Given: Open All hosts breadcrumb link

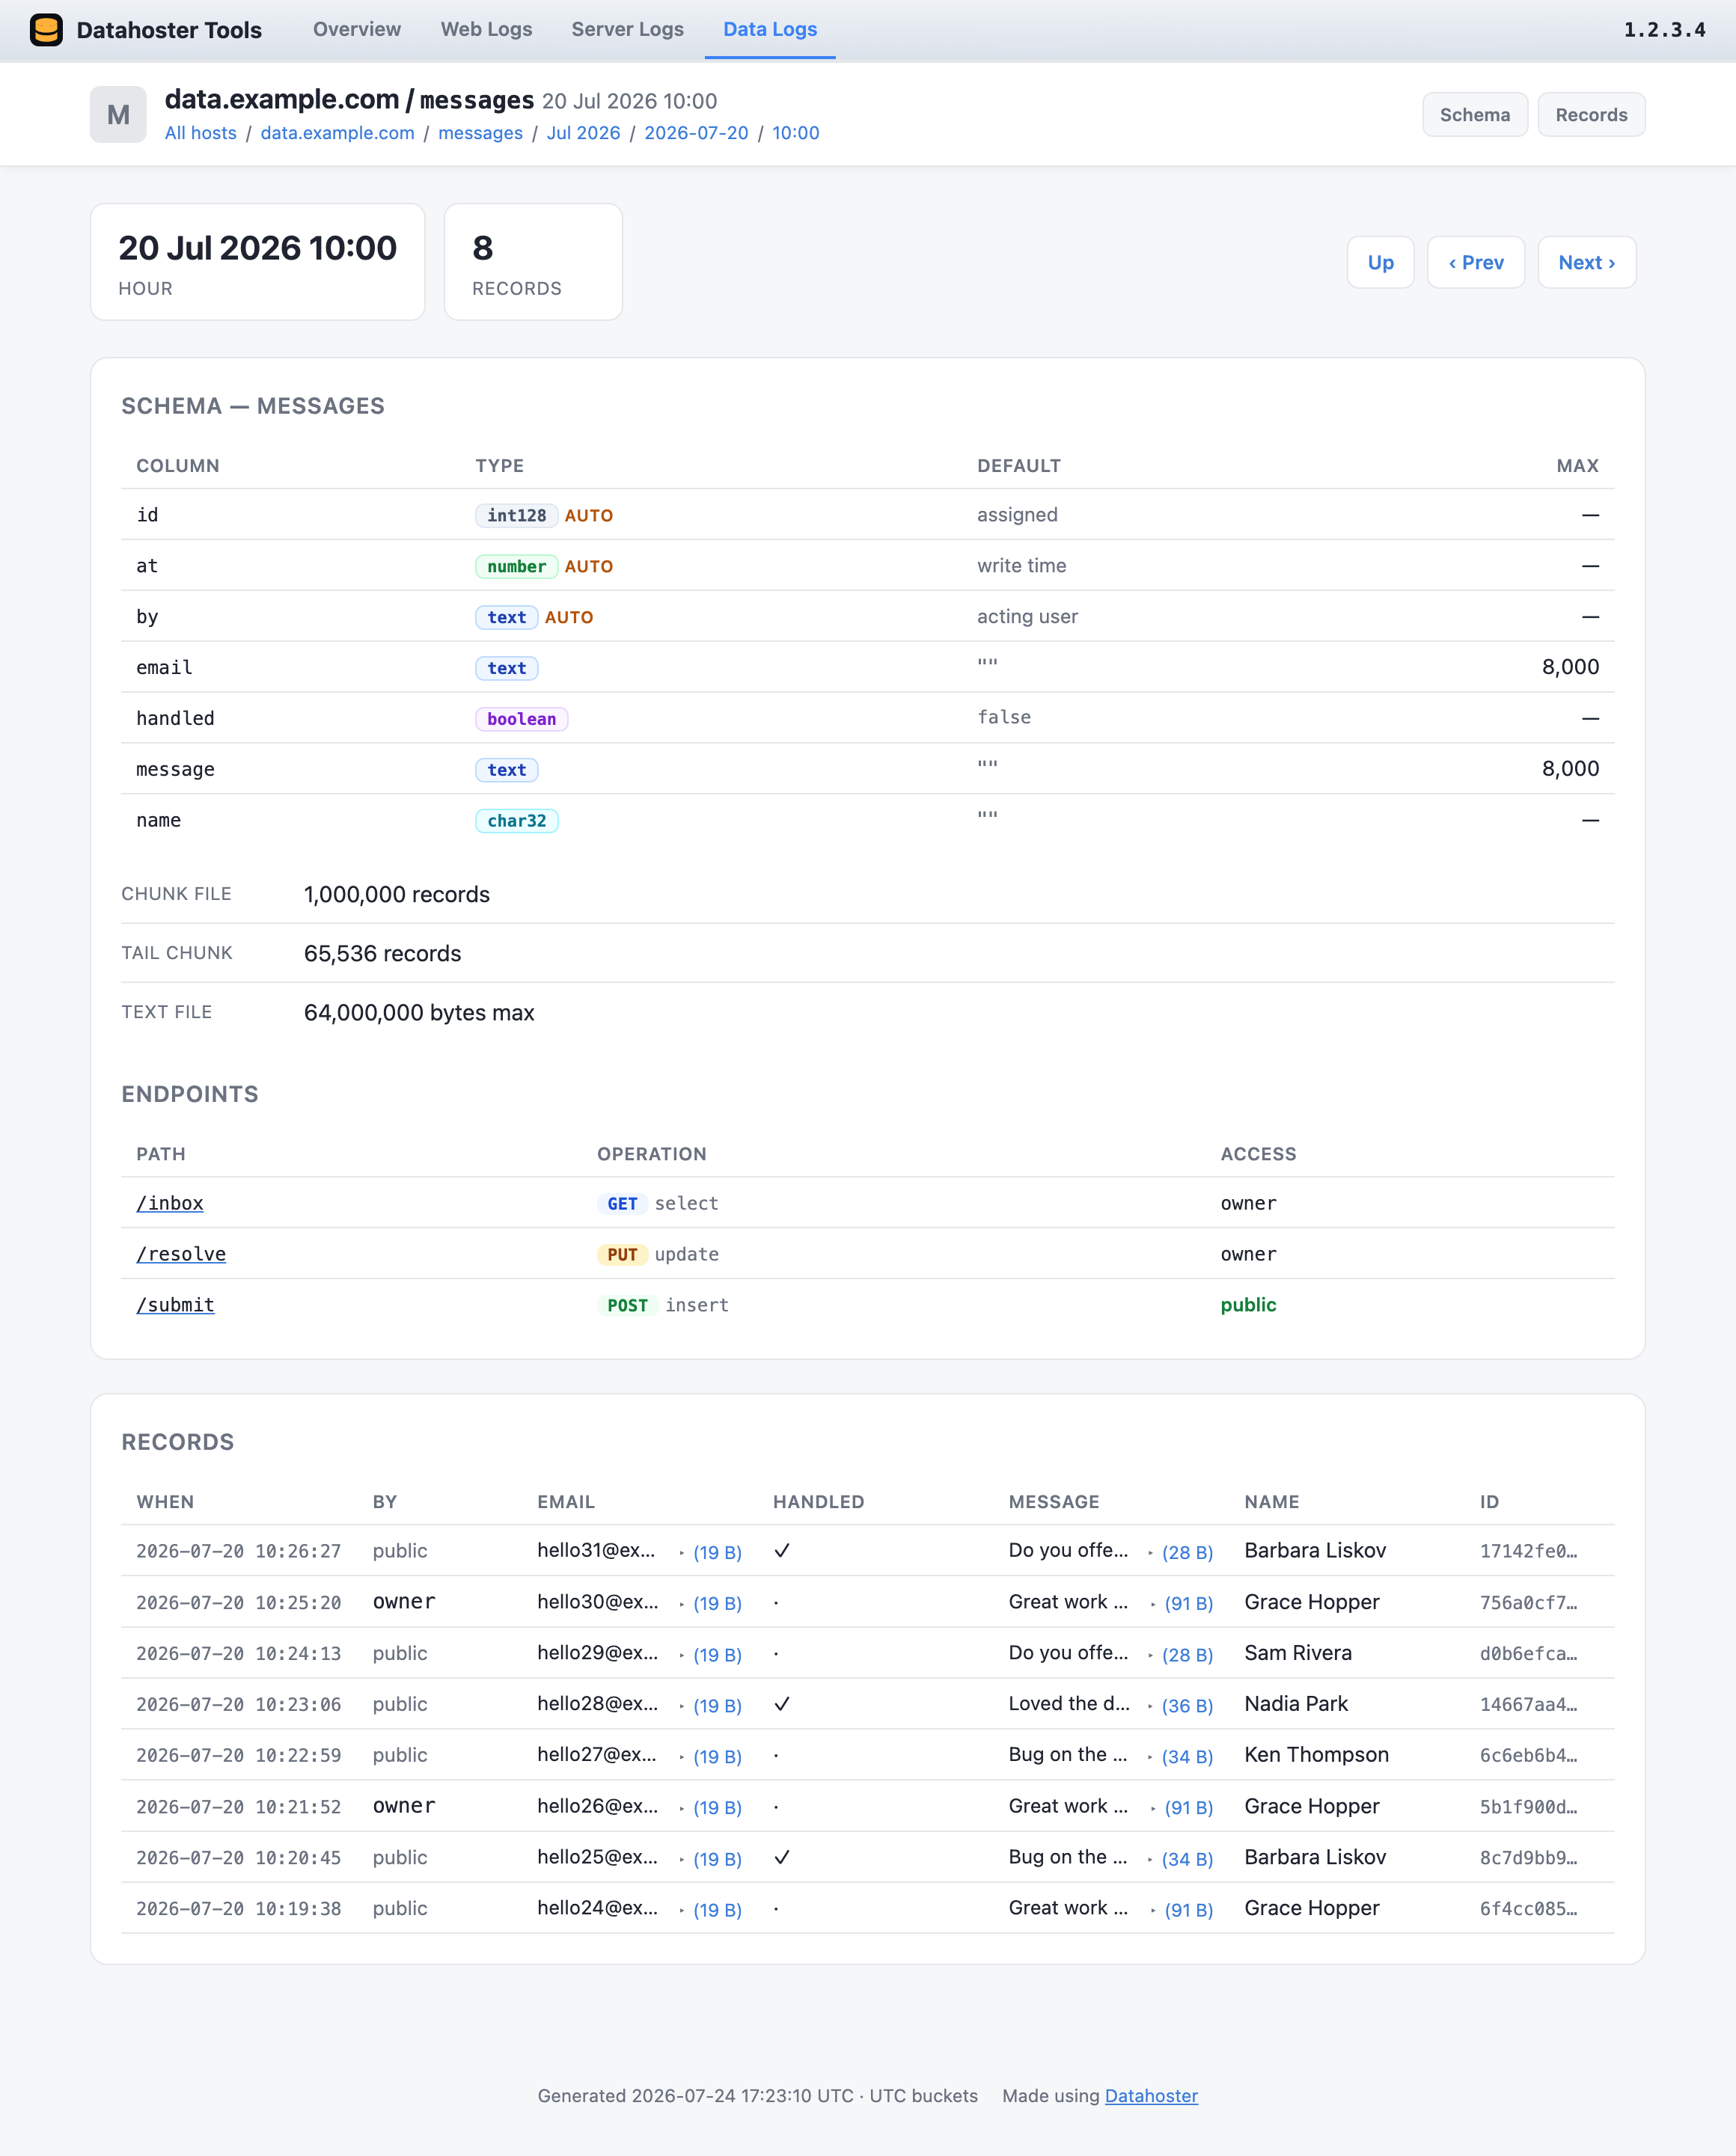Looking at the screenshot, I should pyautogui.click(x=201, y=133).
